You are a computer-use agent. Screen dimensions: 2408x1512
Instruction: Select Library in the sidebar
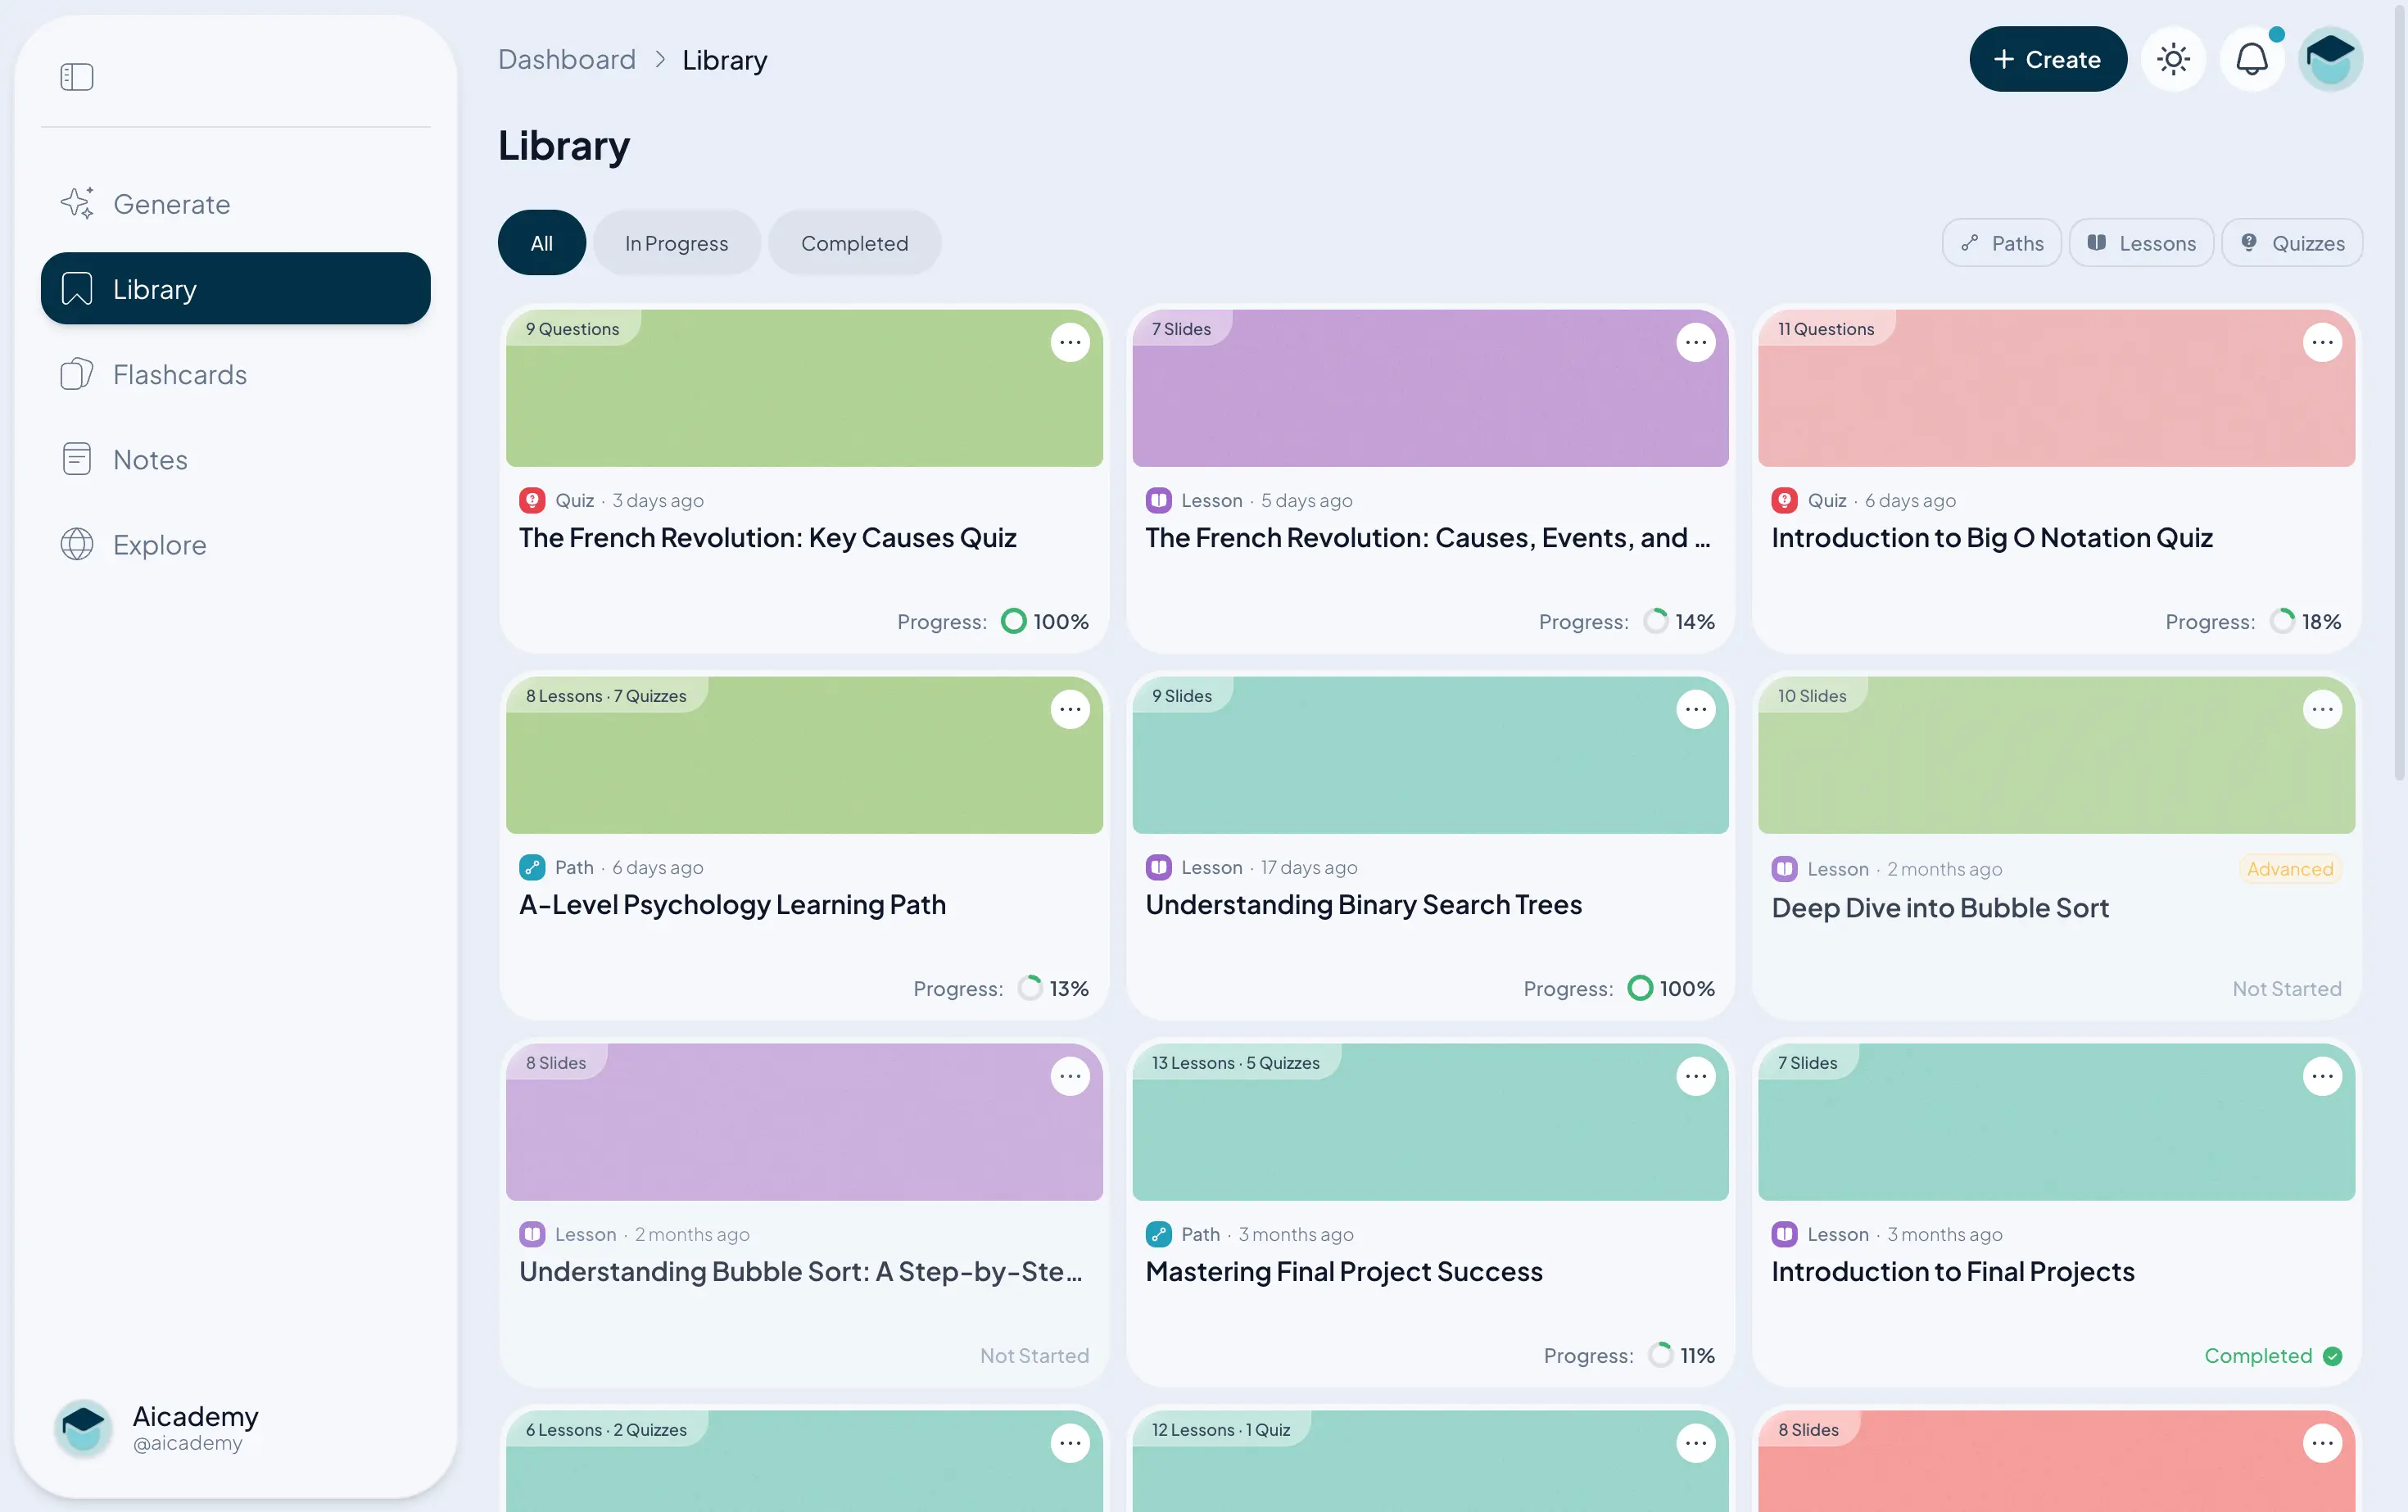click(236, 289)
